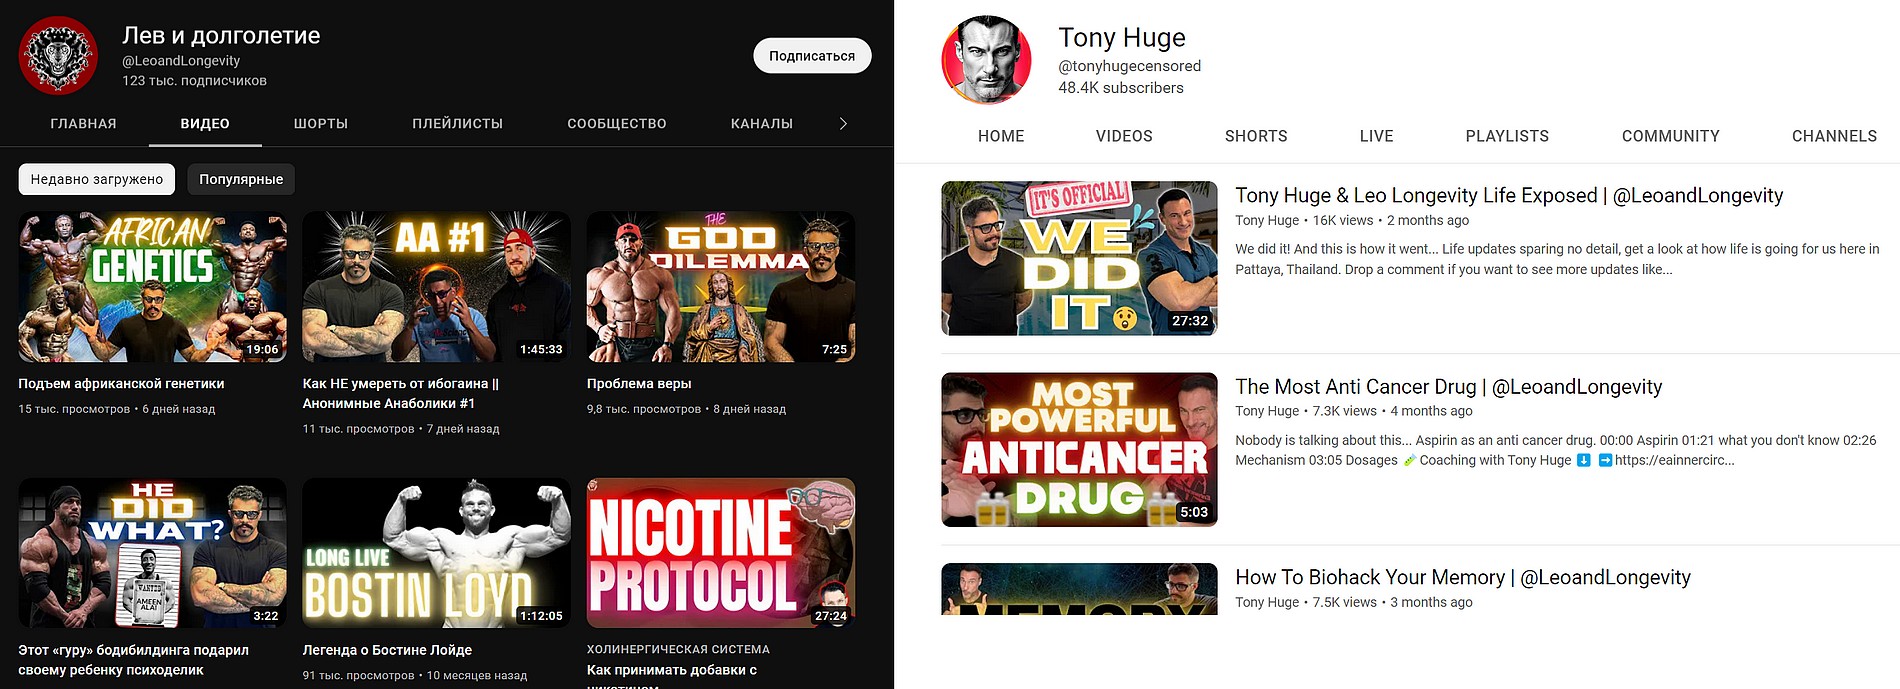Open the ГЛАВНАЯ tab
The height and width of the screenshot is (689, 1900).
84,124
